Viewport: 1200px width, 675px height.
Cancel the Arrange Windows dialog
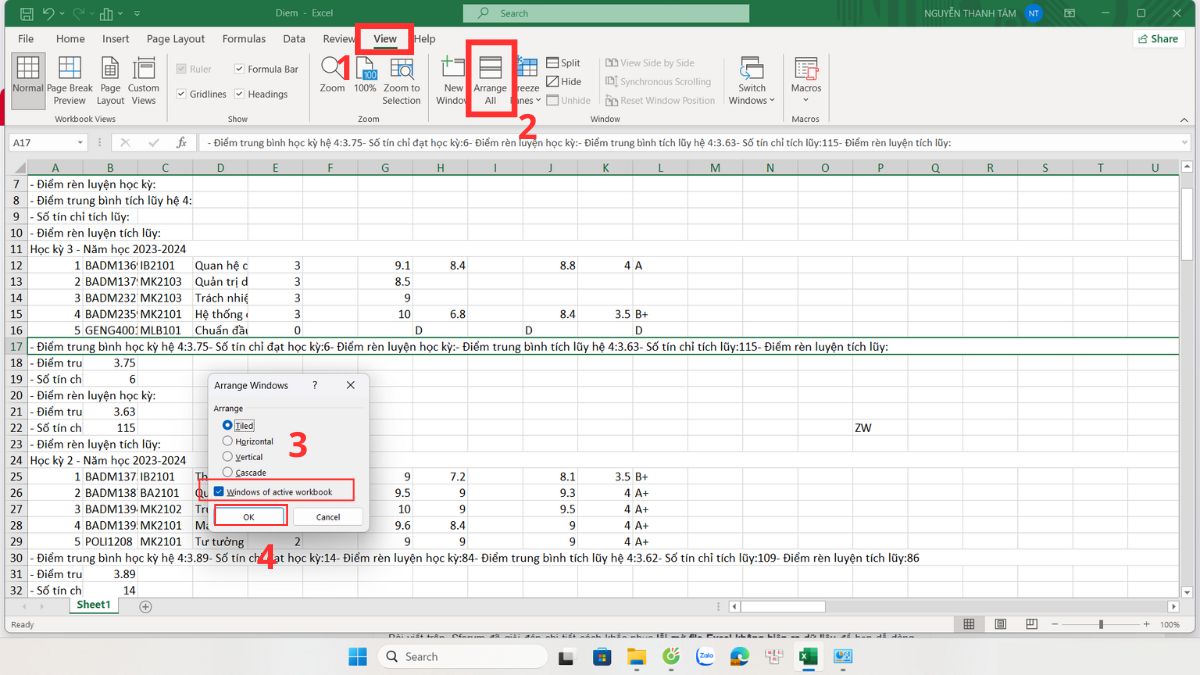coord(328,517)
